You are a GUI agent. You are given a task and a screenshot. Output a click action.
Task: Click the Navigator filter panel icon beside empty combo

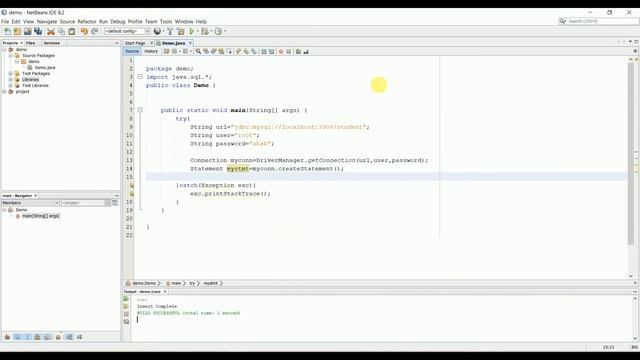[115, 203]
